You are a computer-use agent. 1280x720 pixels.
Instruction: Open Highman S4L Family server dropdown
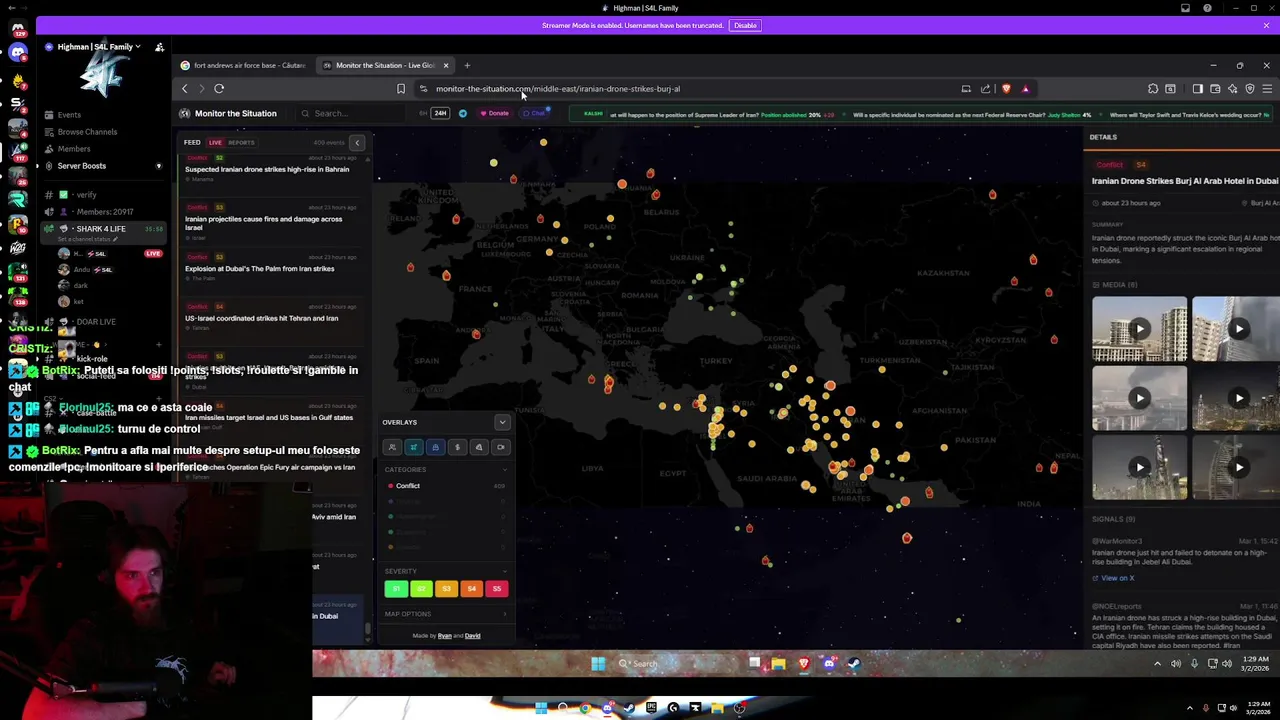coord(99,47)
